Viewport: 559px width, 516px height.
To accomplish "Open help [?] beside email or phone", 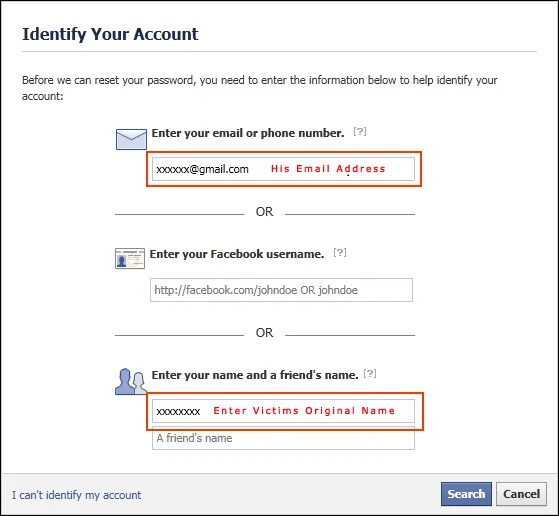I will [x=360, y=132].
